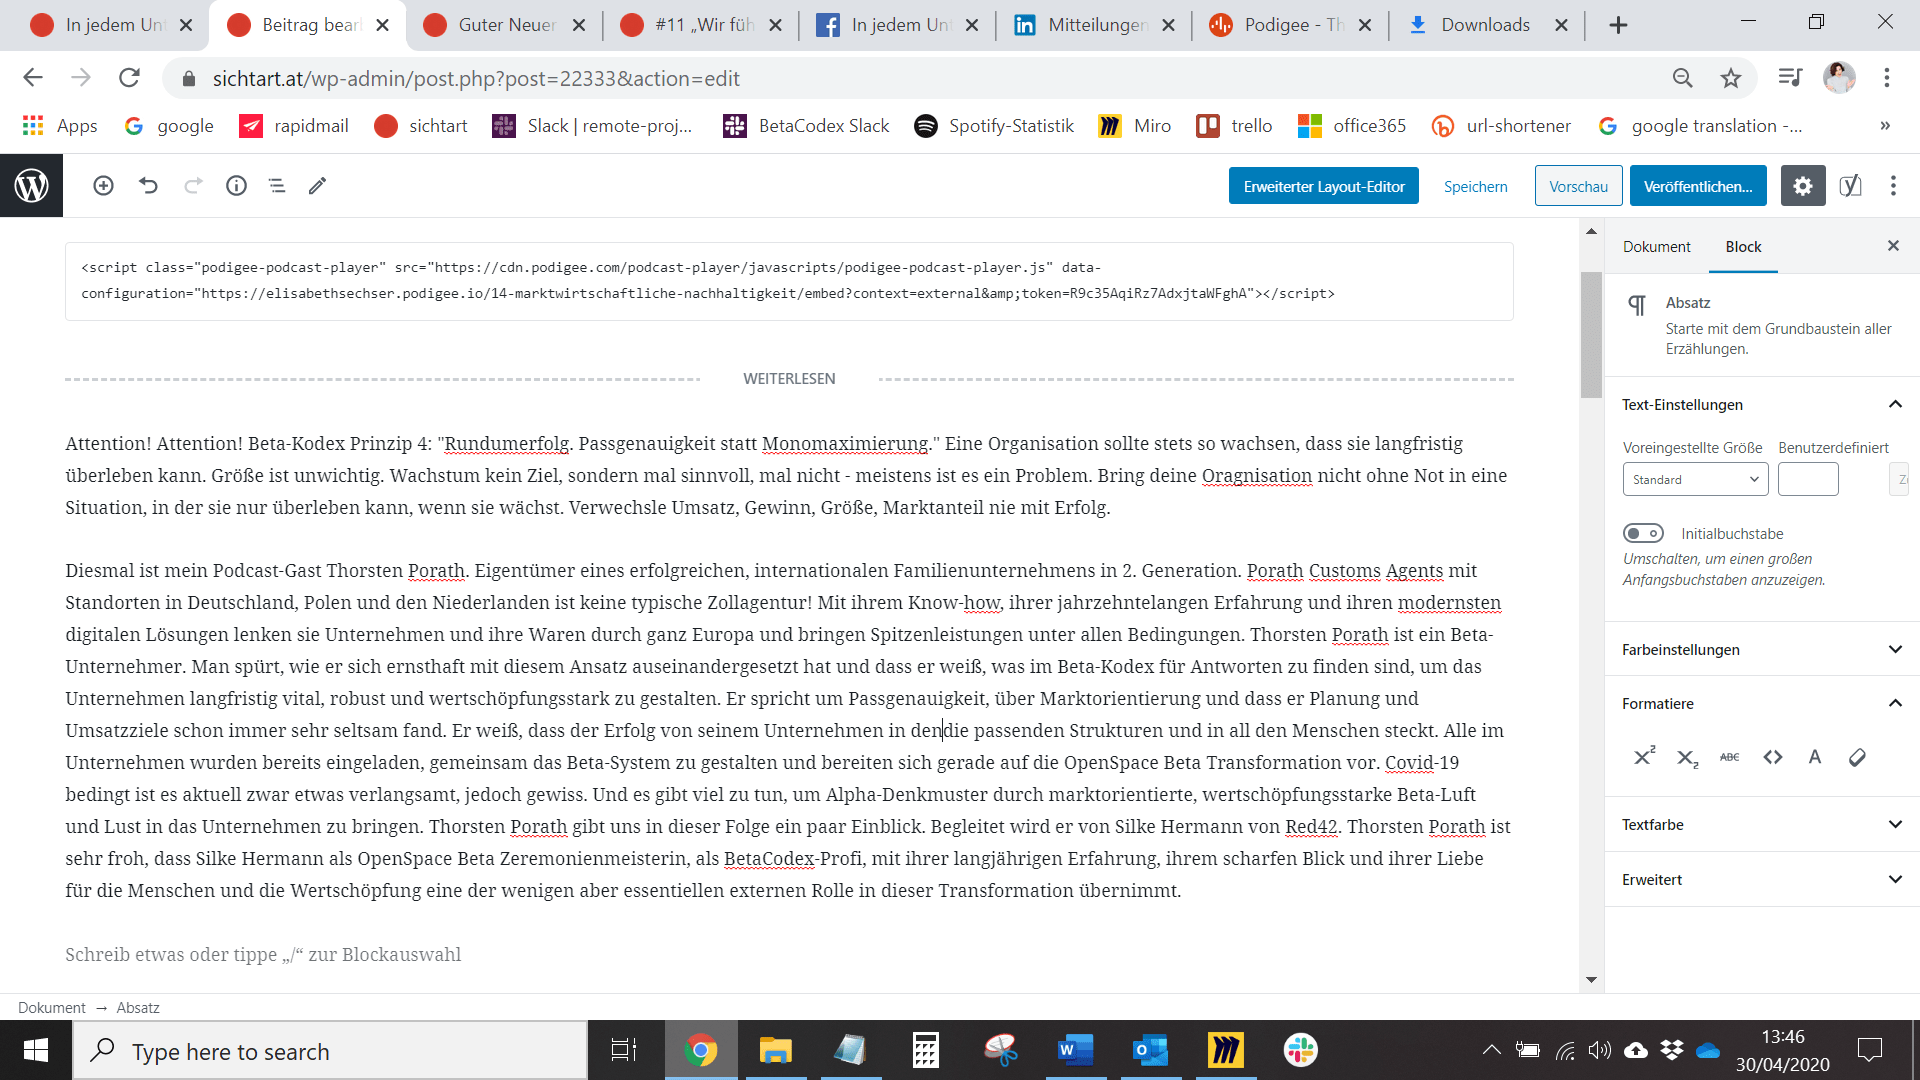The height and width of the screenshot is (1080, 1920).
Task: Open Chrome profile avatar
Action: coord(1839,78)
